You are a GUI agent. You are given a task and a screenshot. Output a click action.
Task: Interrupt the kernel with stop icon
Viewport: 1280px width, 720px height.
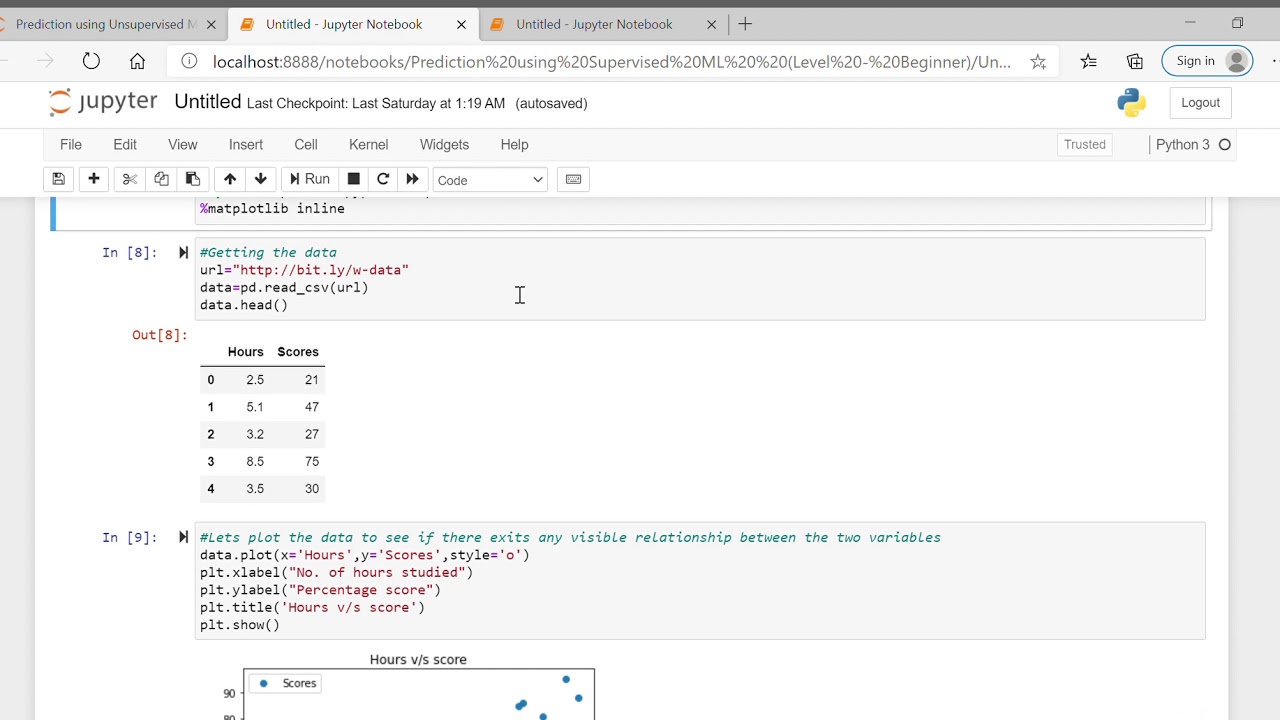tap(353, 179)
